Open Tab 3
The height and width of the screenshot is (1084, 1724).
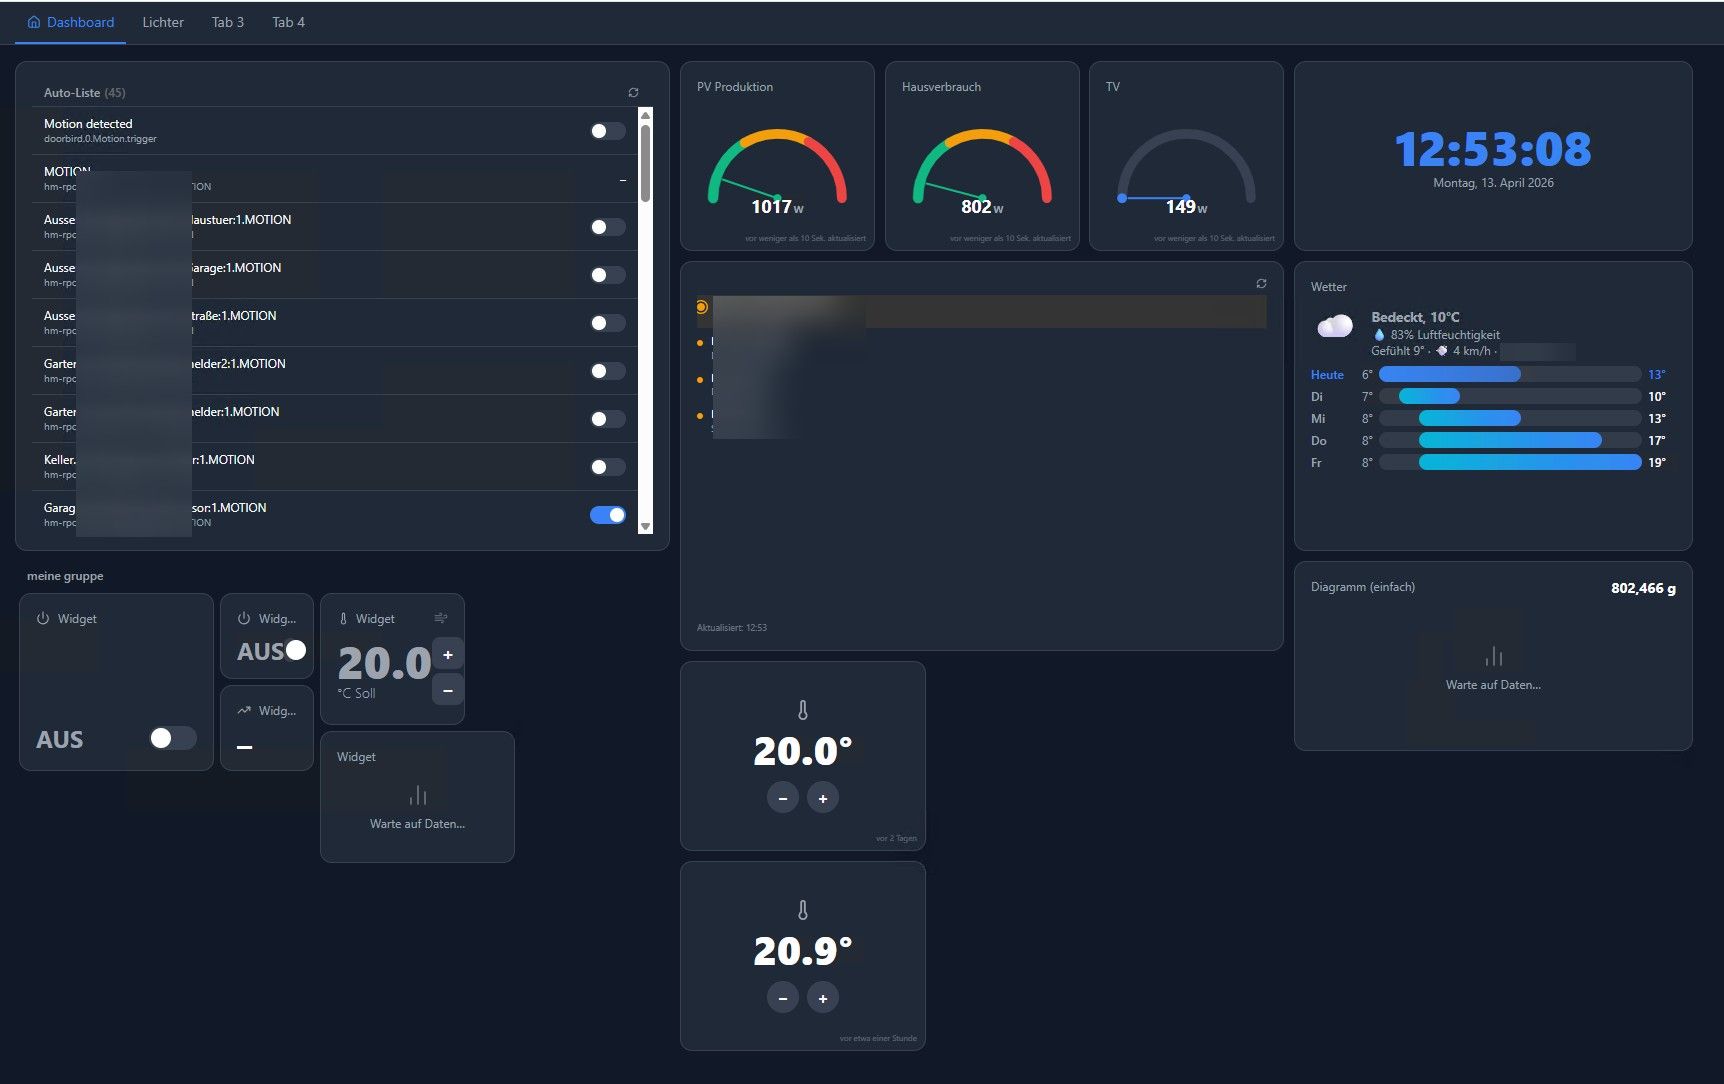tap(228, 22)
